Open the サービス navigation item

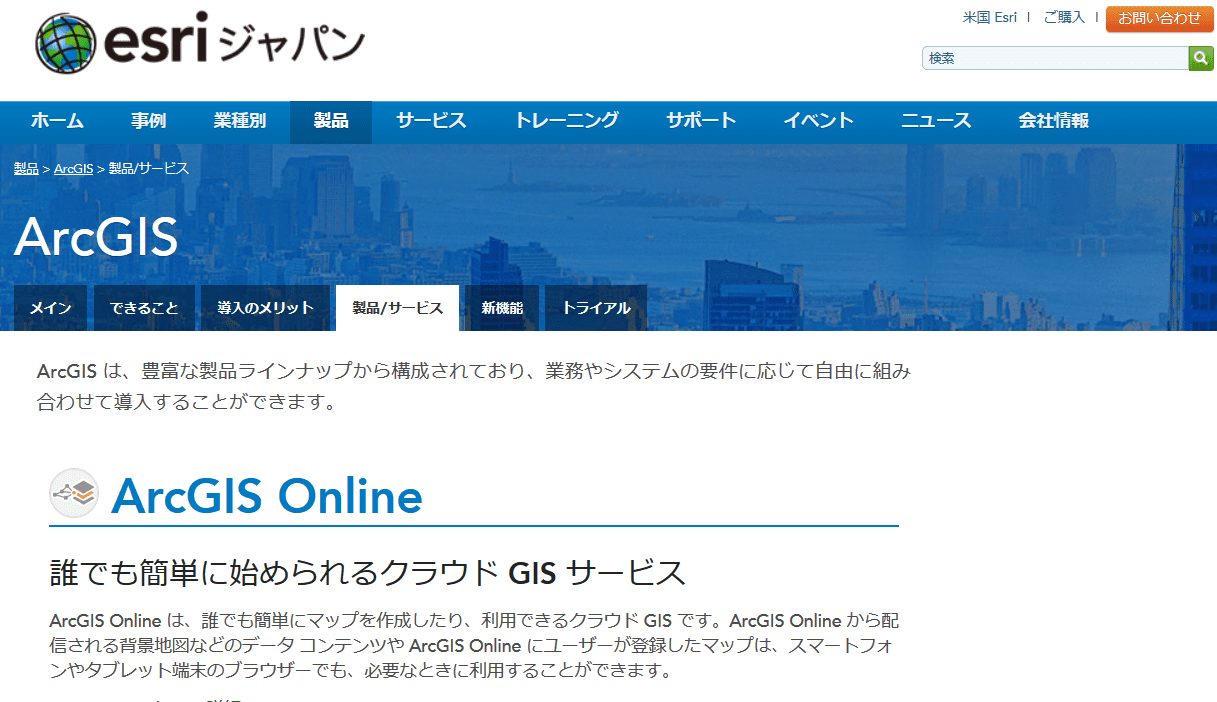(431, 121)
